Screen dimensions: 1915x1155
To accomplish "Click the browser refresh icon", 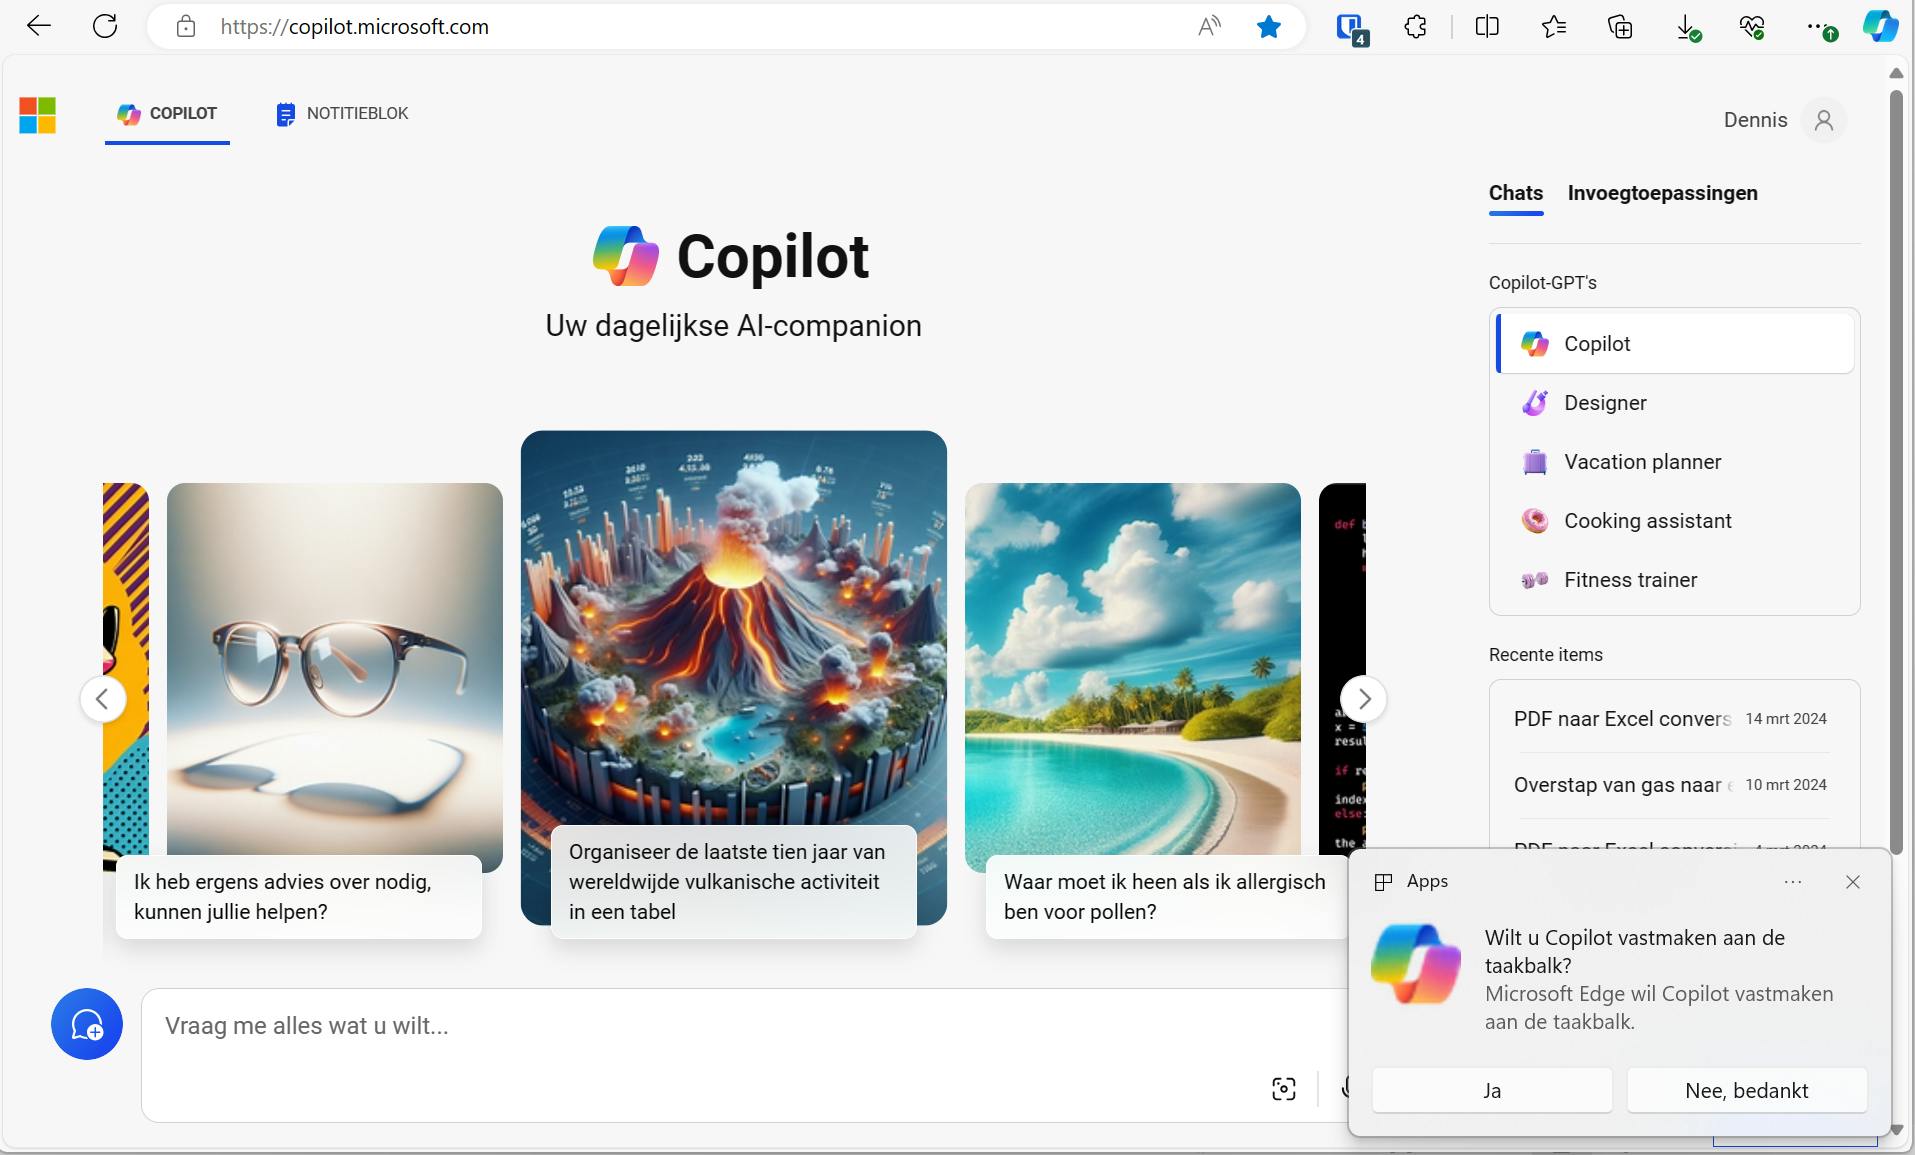I will pyautogui.click(x=105, y=27).
